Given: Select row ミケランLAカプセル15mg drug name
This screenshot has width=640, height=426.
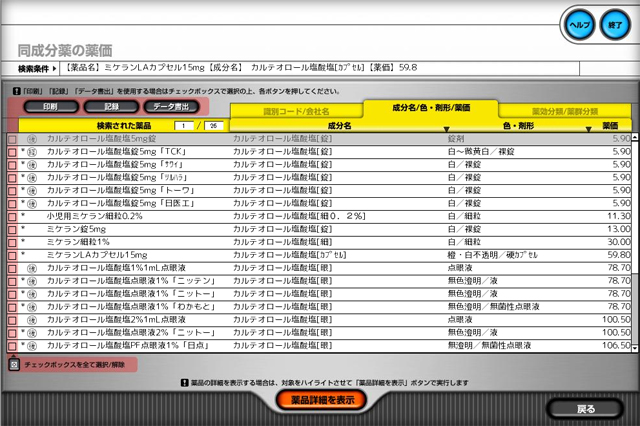Looking at the screenshot, I should click(x=97, y=255).
